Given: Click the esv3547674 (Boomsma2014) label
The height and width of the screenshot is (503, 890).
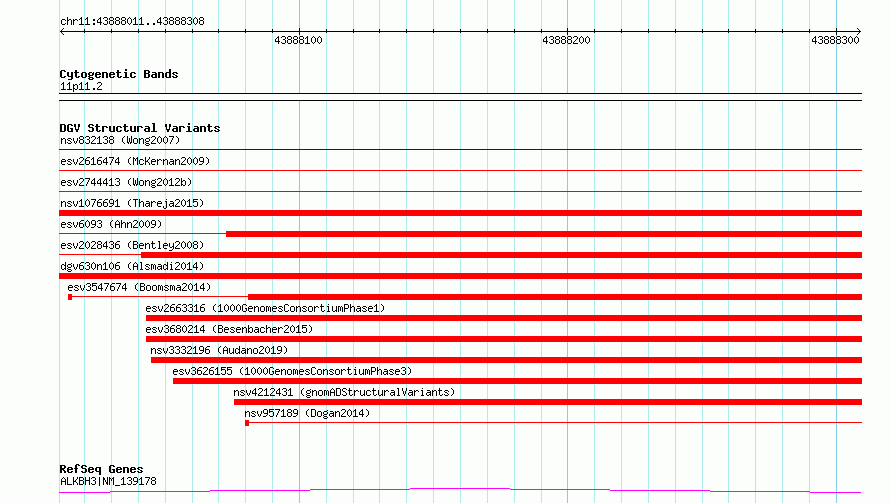Looking at the screenshot, I should 139,287.
